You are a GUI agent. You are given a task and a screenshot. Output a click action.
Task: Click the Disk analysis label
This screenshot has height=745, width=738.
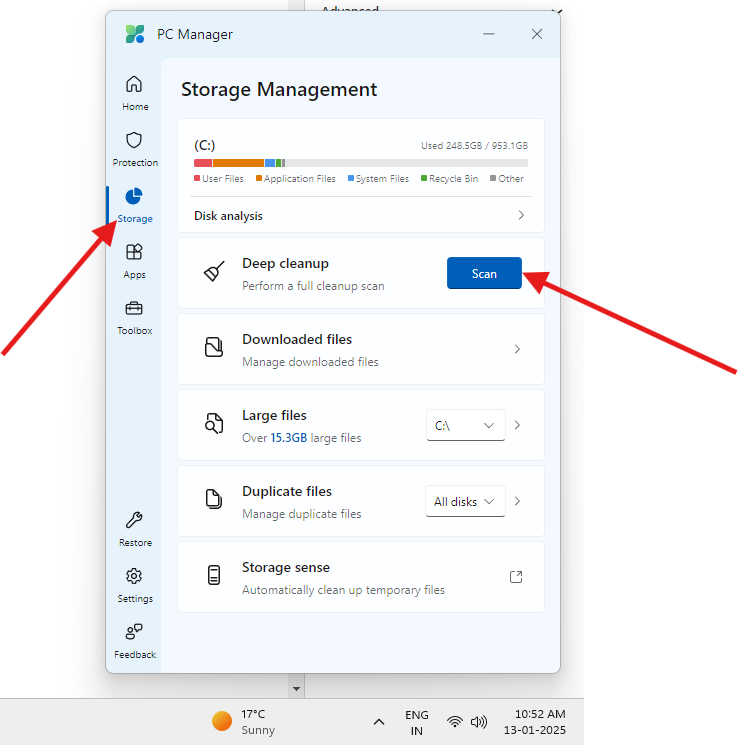[228, 216]
